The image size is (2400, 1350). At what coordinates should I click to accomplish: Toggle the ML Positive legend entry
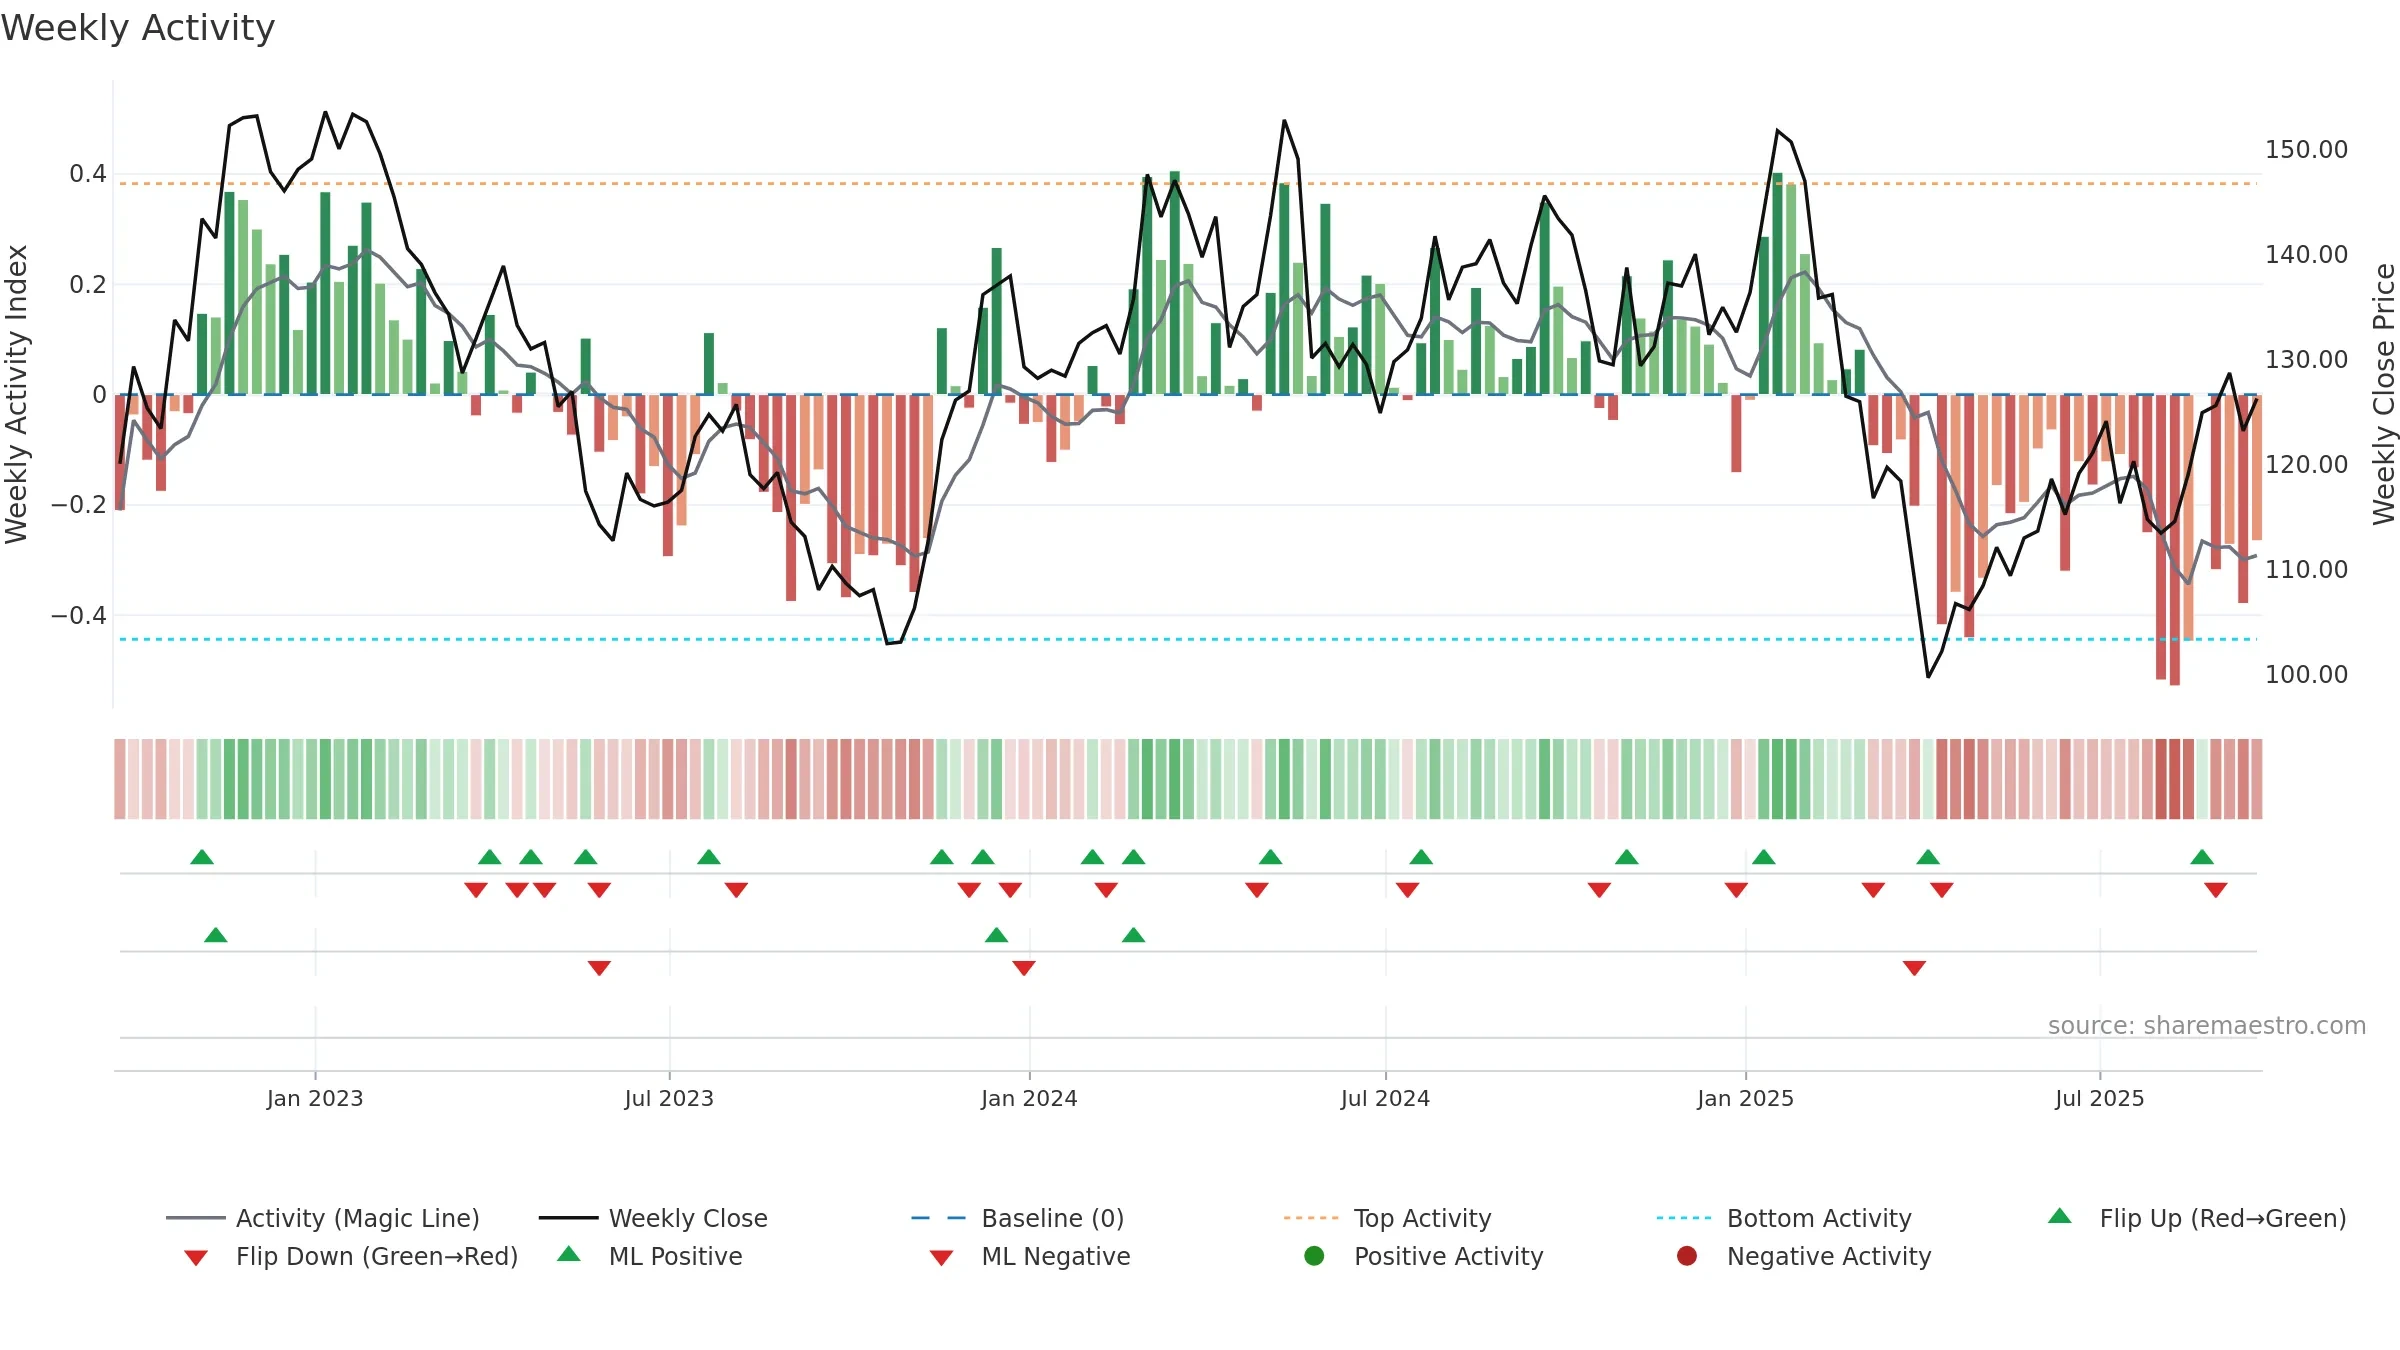(x=650, y=1256)
